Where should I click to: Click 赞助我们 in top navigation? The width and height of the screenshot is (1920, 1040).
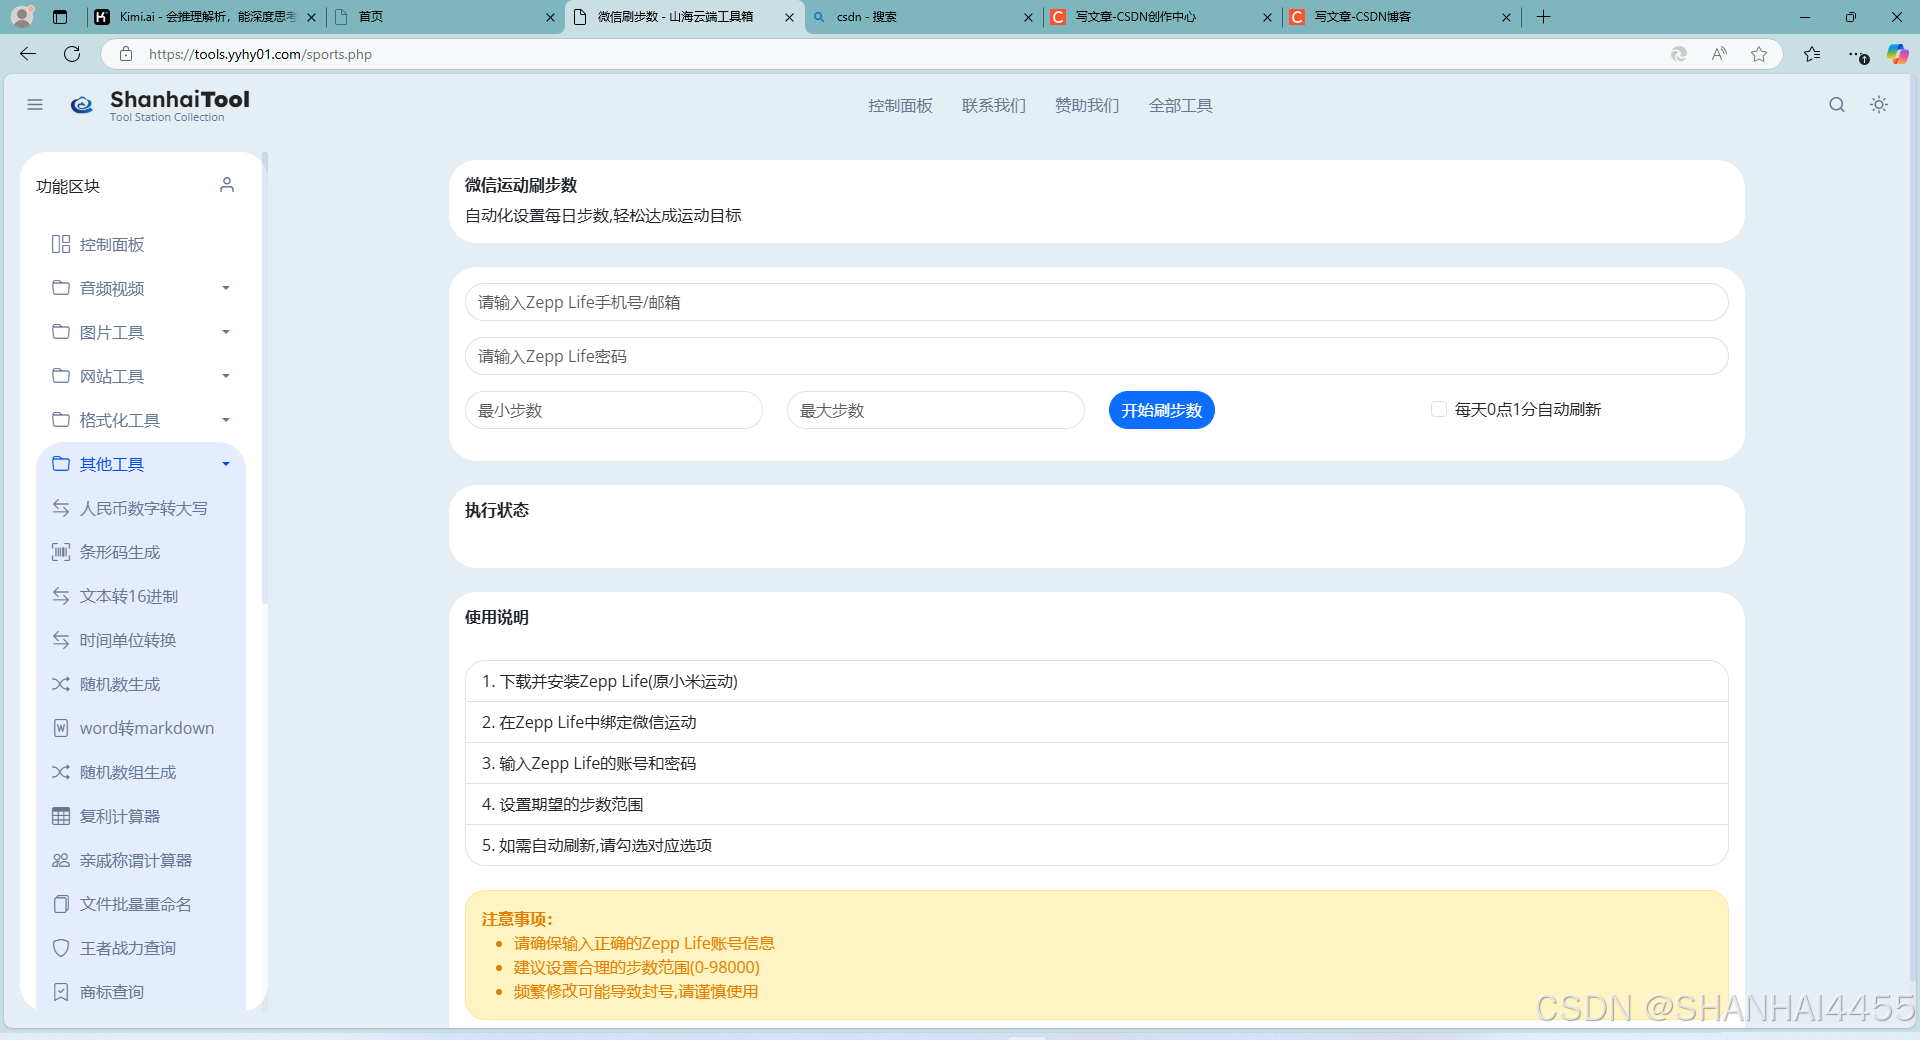(x=1087, y=105)
